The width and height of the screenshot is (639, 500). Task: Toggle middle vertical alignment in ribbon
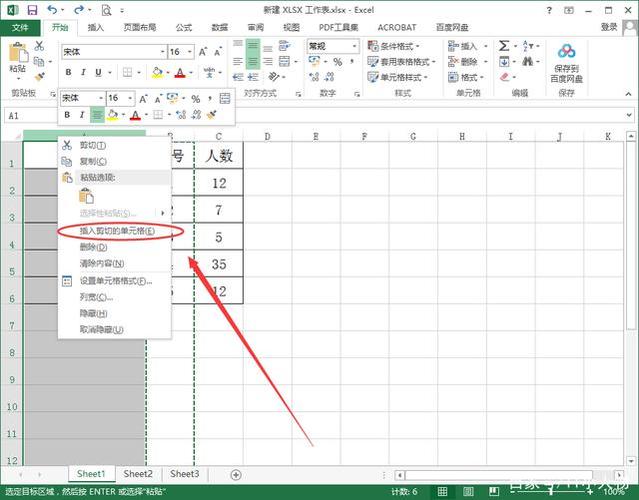253,46
